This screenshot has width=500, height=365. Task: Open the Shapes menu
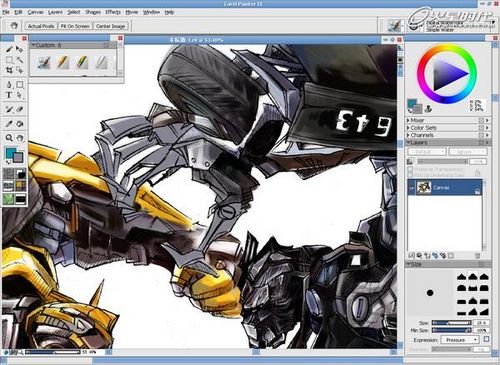click(93, 12)
